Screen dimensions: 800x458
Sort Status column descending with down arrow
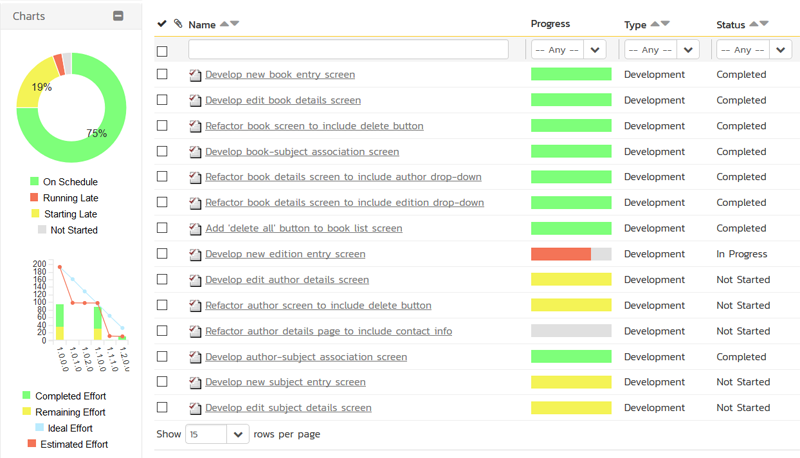click(764, 24)
